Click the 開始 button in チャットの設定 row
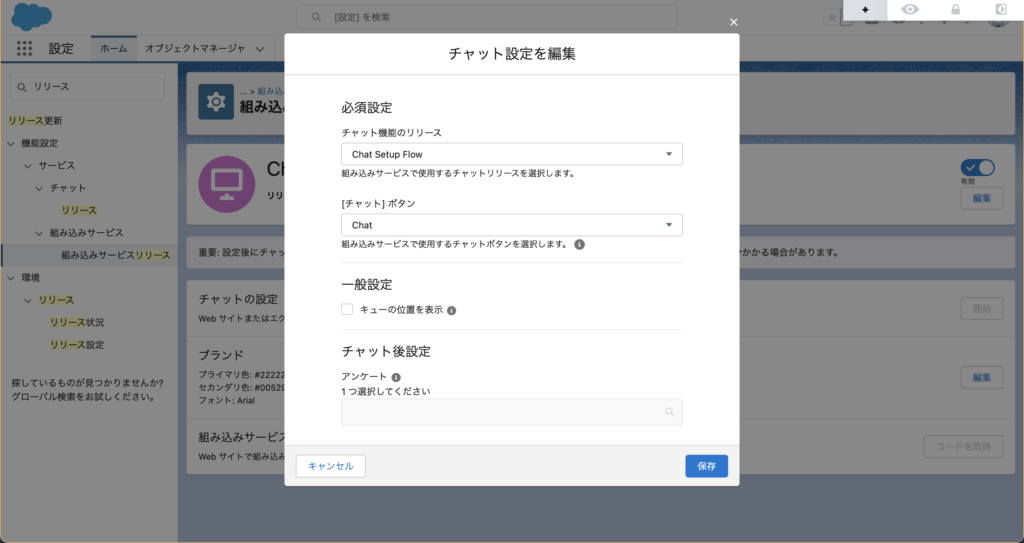The width and height of the screenshot is (1024, 543). 982,308
